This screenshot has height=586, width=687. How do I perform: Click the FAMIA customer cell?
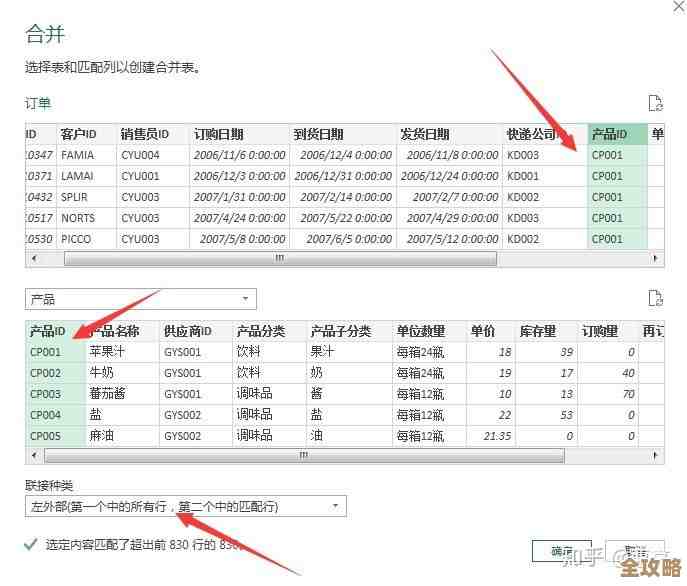tap(87, 155)
